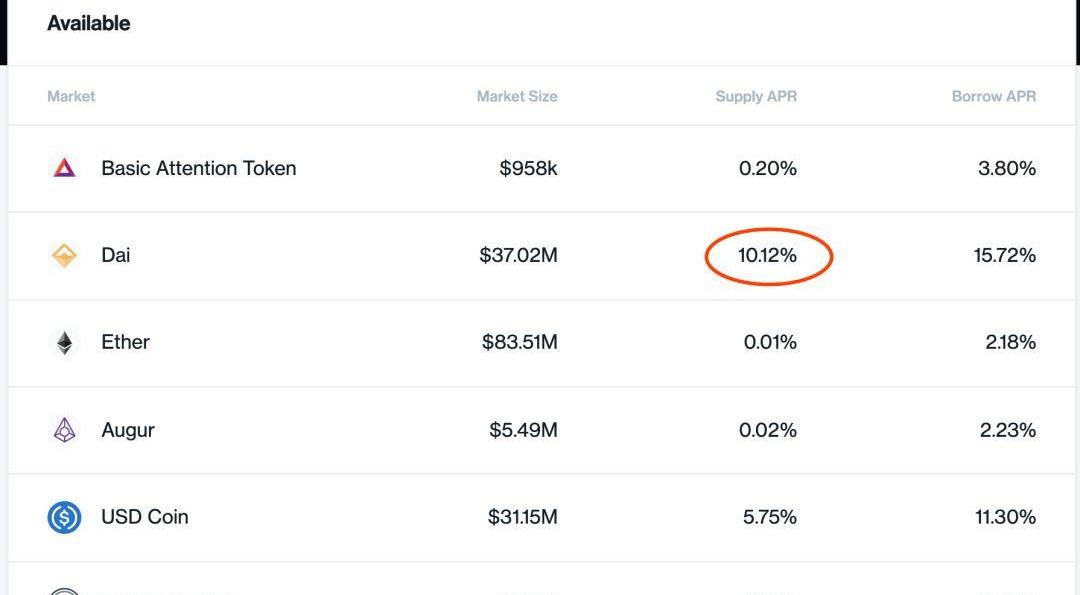Click the Ether logo icon
This screenshot has width=1080, height=595.
pyautogui.click(x=64, y=342)
